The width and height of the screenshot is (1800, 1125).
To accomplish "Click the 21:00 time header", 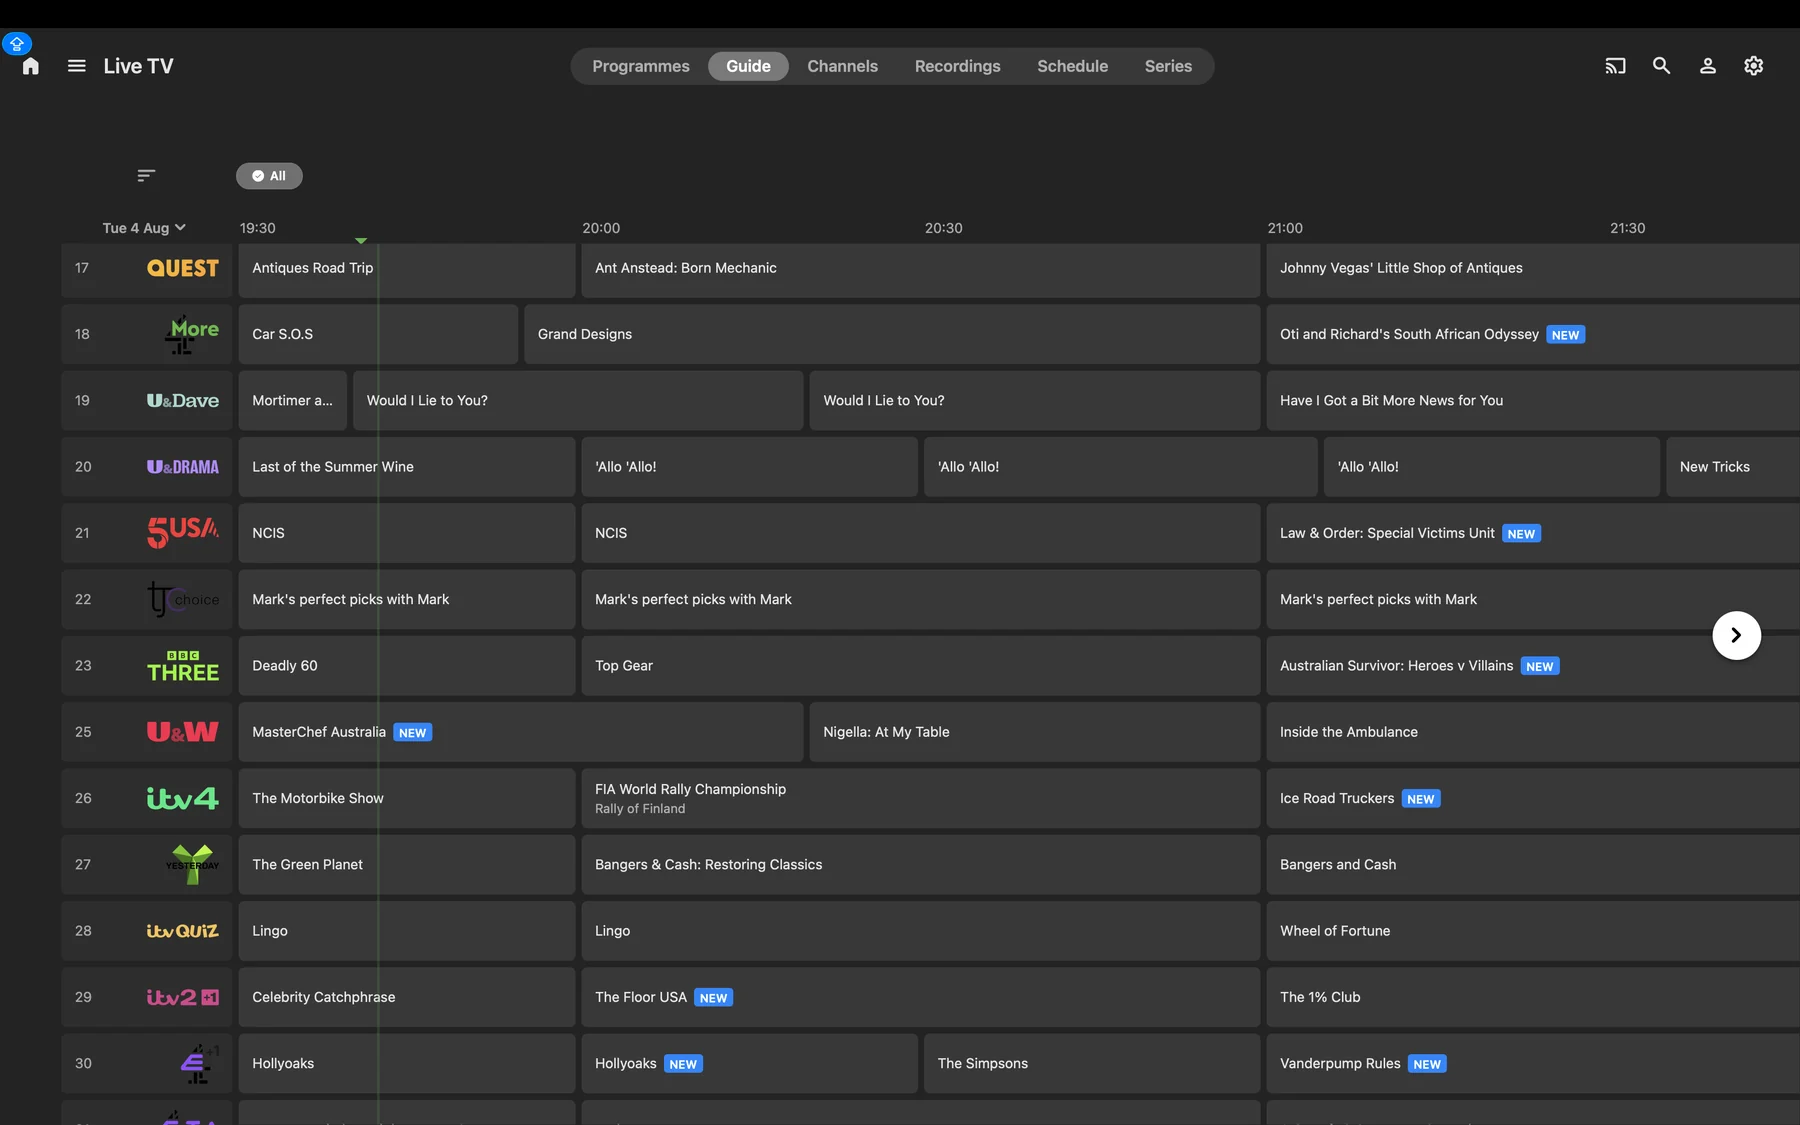I will pyautogui.click(x=1285, y=228).
